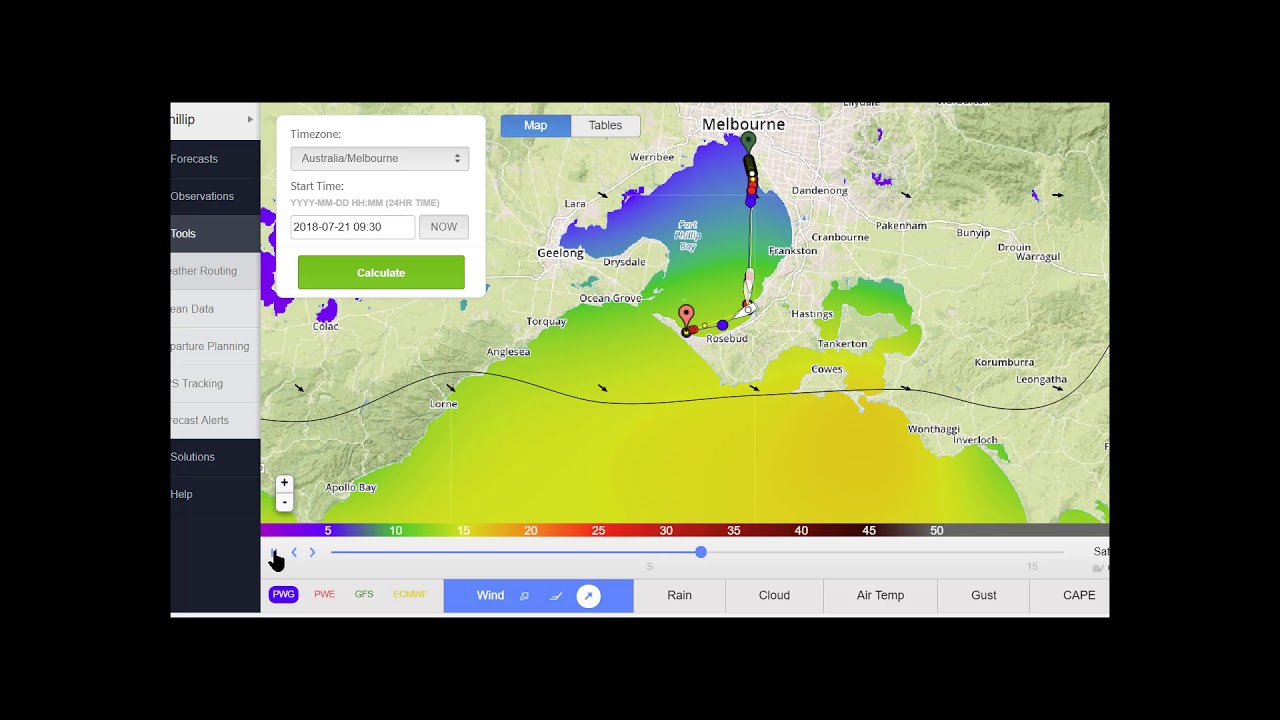Image resolution: width=1280 pixels, height=720 pixels.
Task: Switch to the Map view tab
Action: (536, 125)
